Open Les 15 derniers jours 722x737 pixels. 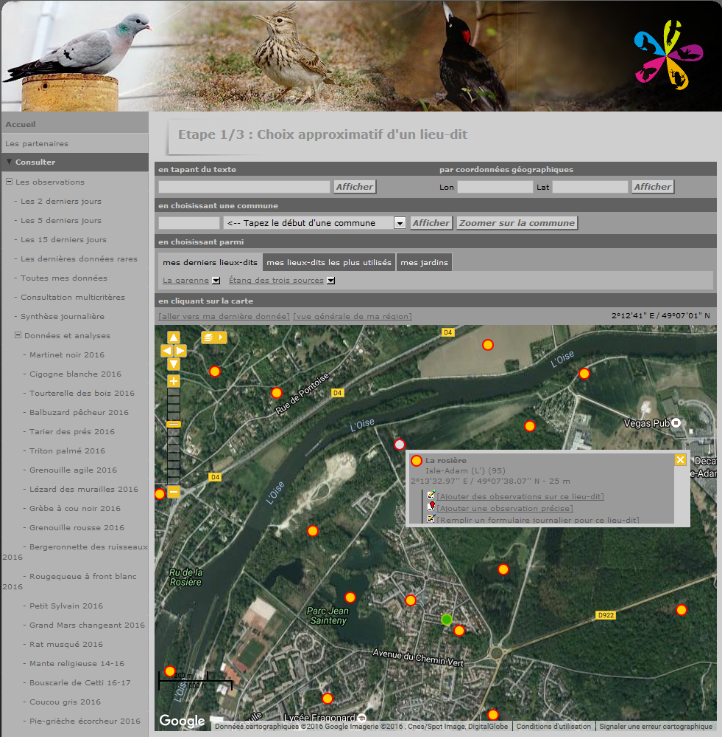point(63,240)
